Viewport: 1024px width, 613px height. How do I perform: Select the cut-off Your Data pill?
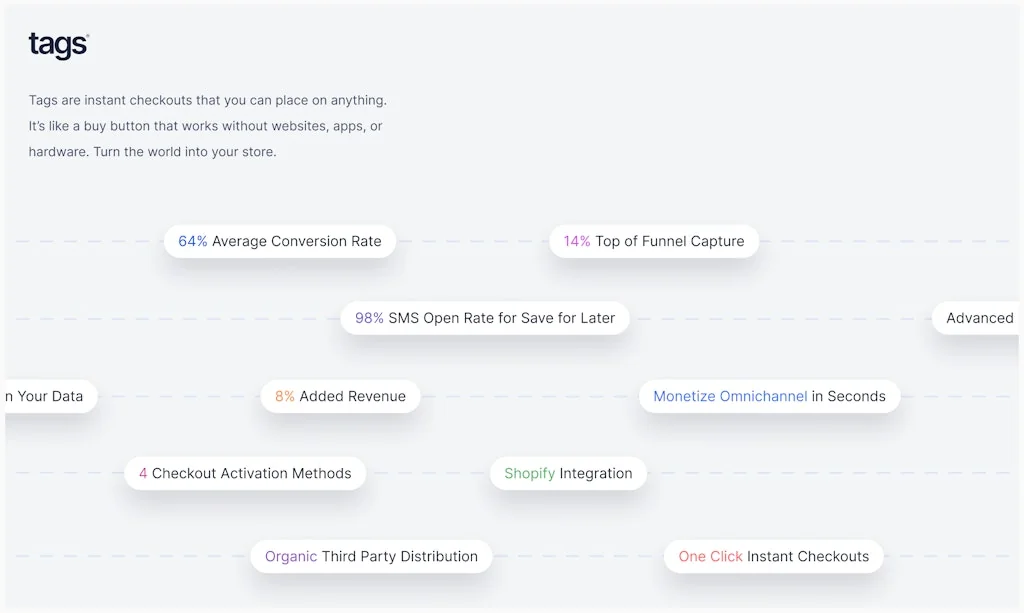point(48,396)
